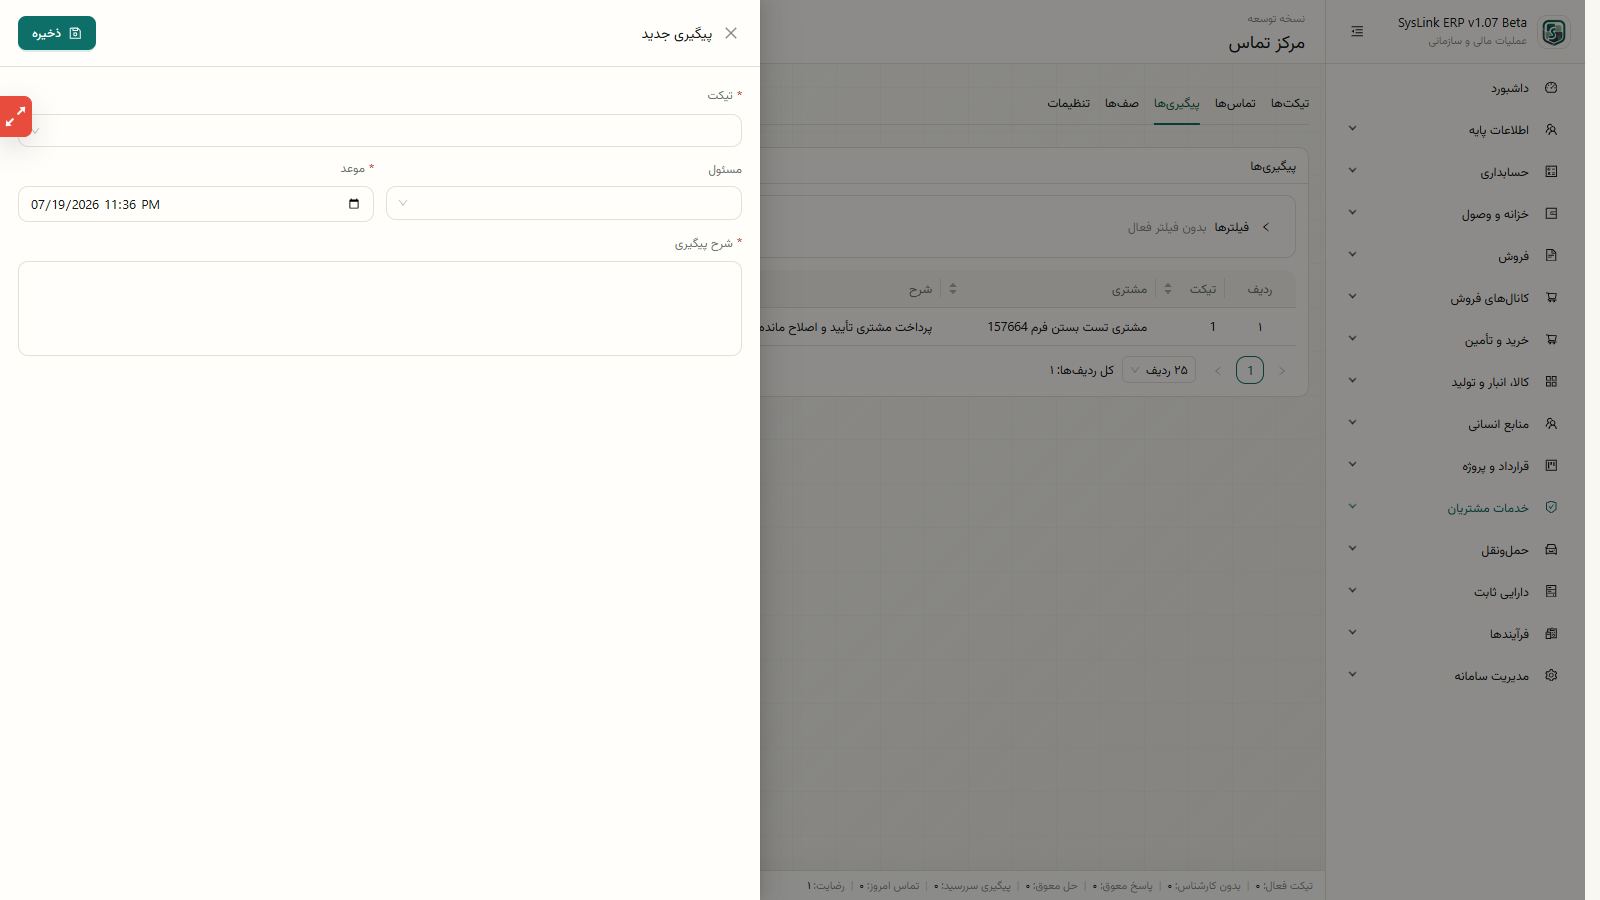Click the حمل‌ونقل sidebar icon

point(1551,550)
